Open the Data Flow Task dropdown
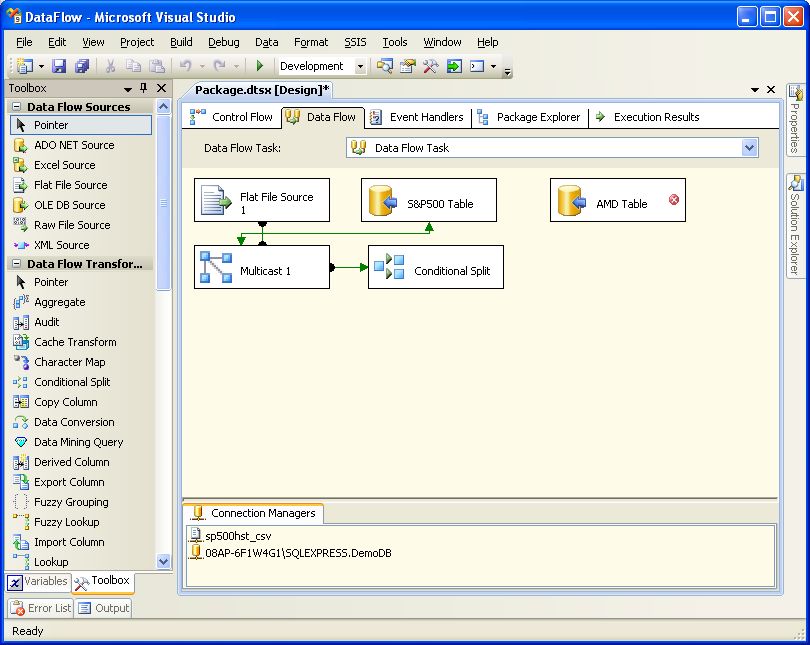 [750, 148]
